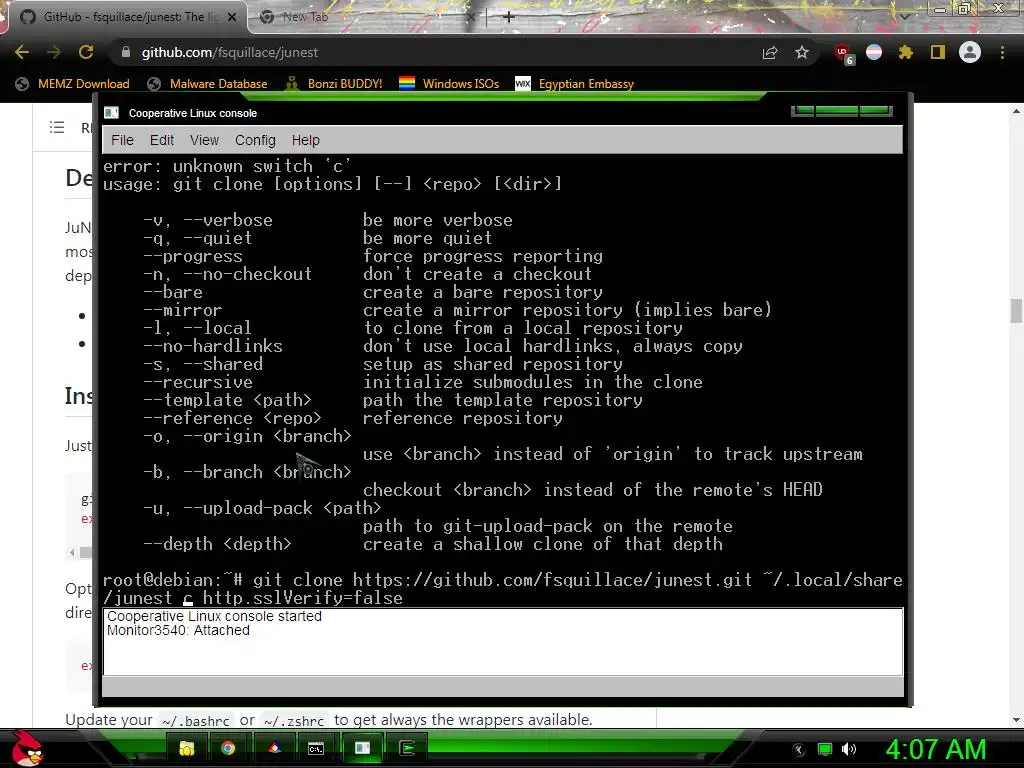1024x768 pixels.
Task: Switch to the New Tab browser tab
Action: [x=305, y=17]
